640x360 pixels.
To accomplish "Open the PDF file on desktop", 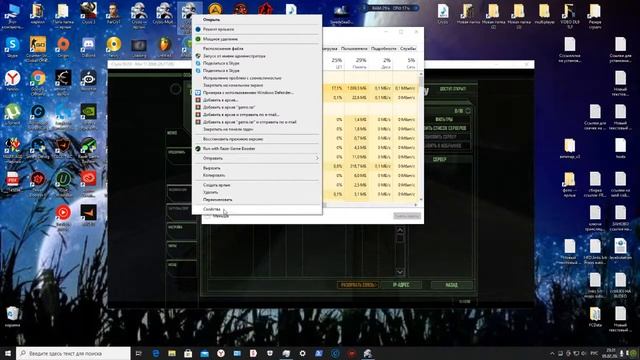I will (12, 181).
